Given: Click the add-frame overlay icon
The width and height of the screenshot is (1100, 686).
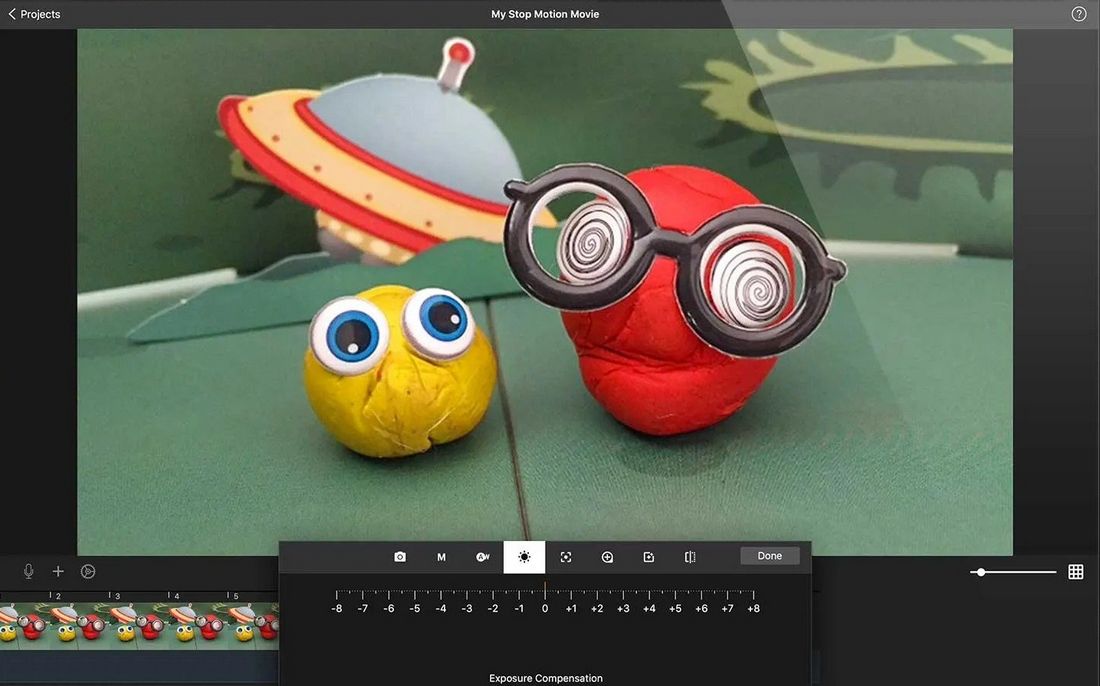Looking at the screenshot, I should point(649,557).
